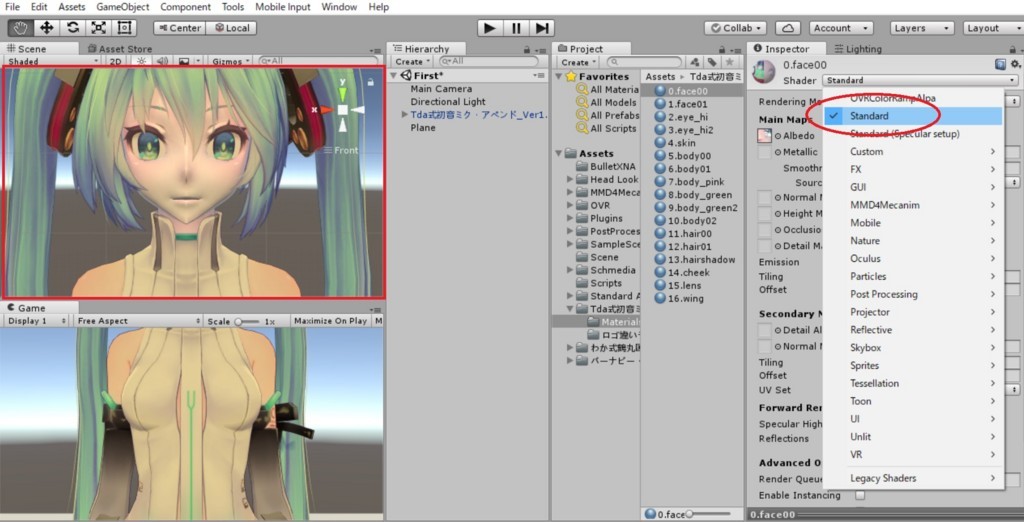Open the Collab dropdown
Screen dimensions: 1024x522
click(735, 28)
